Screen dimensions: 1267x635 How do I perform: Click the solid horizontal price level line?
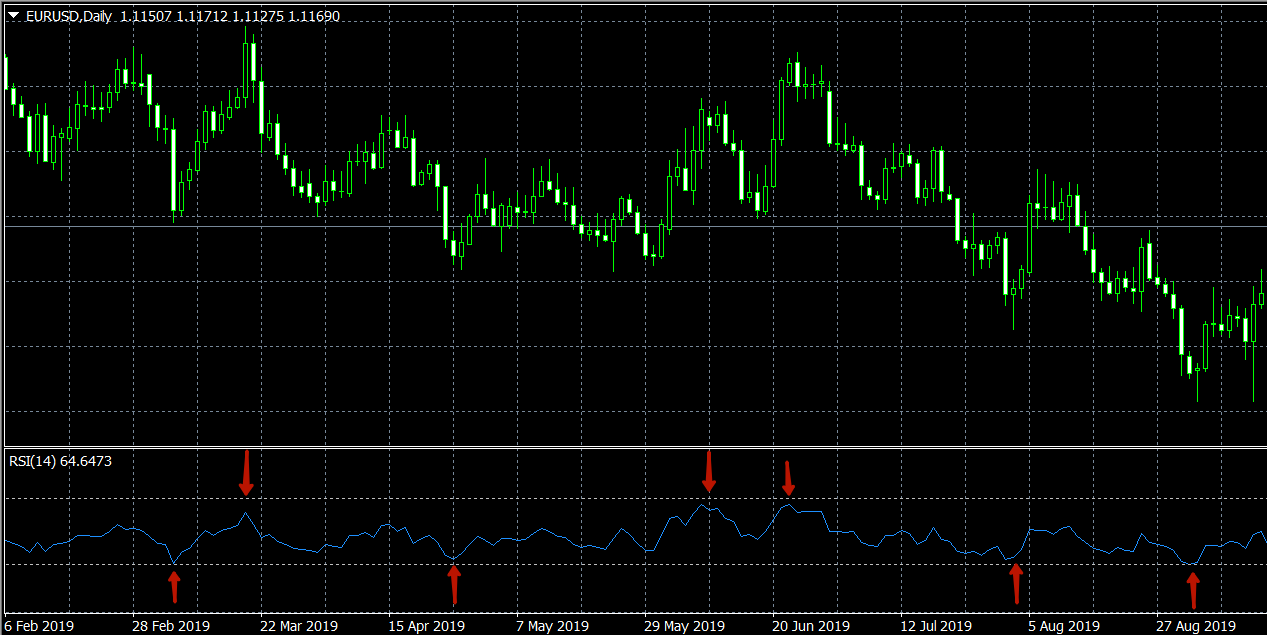pos(600,227)
